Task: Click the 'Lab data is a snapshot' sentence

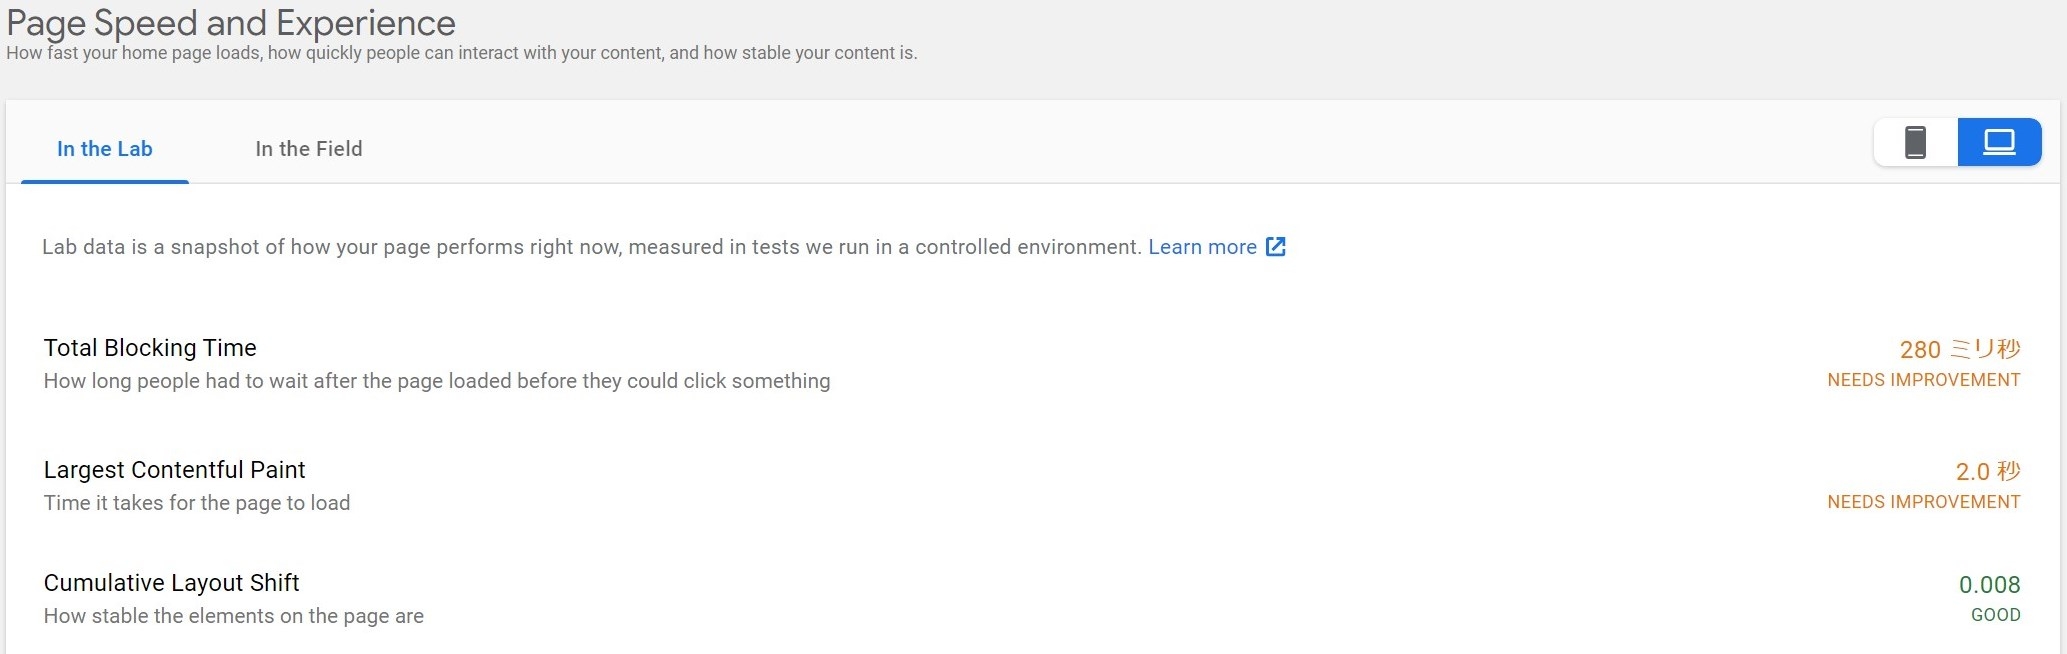Action: coord(590,247)
